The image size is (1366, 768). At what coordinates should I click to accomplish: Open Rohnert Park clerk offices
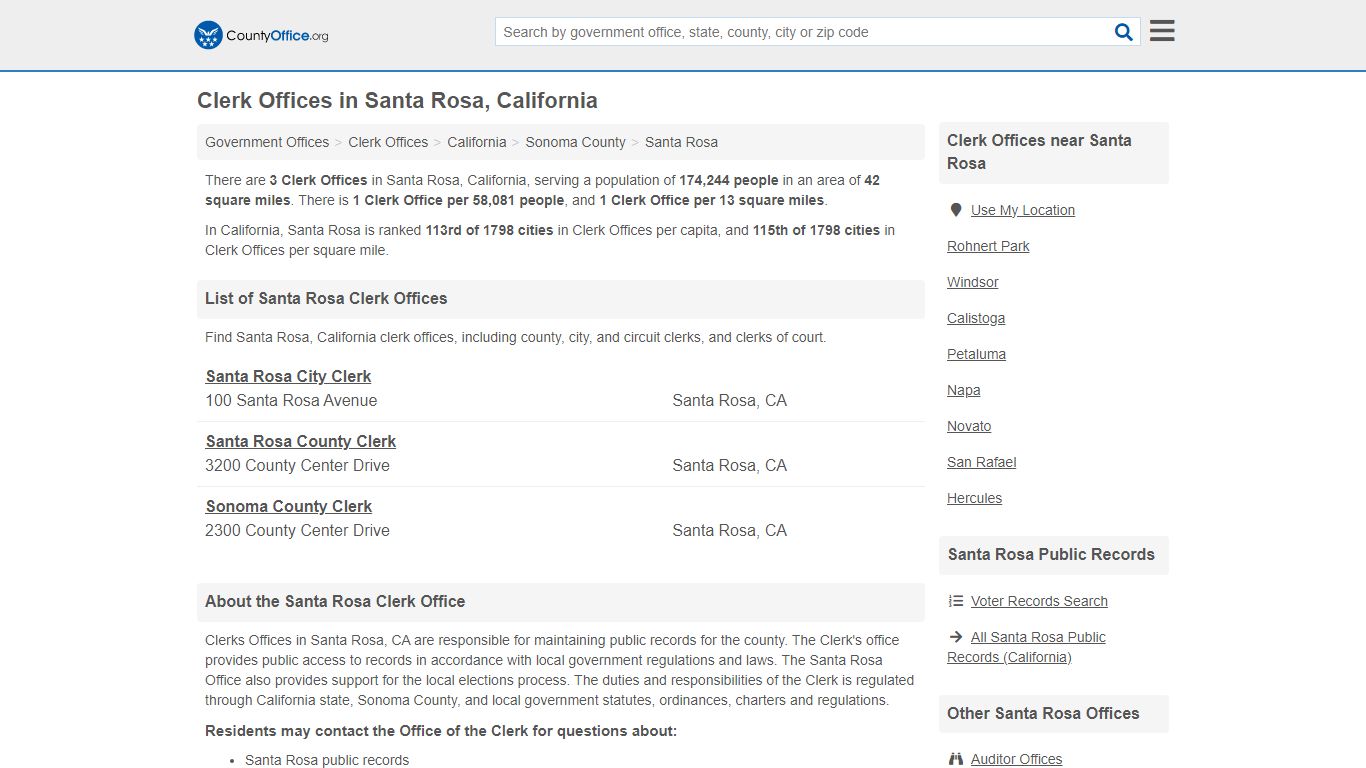pyautogui.click(x=988, y=246)
